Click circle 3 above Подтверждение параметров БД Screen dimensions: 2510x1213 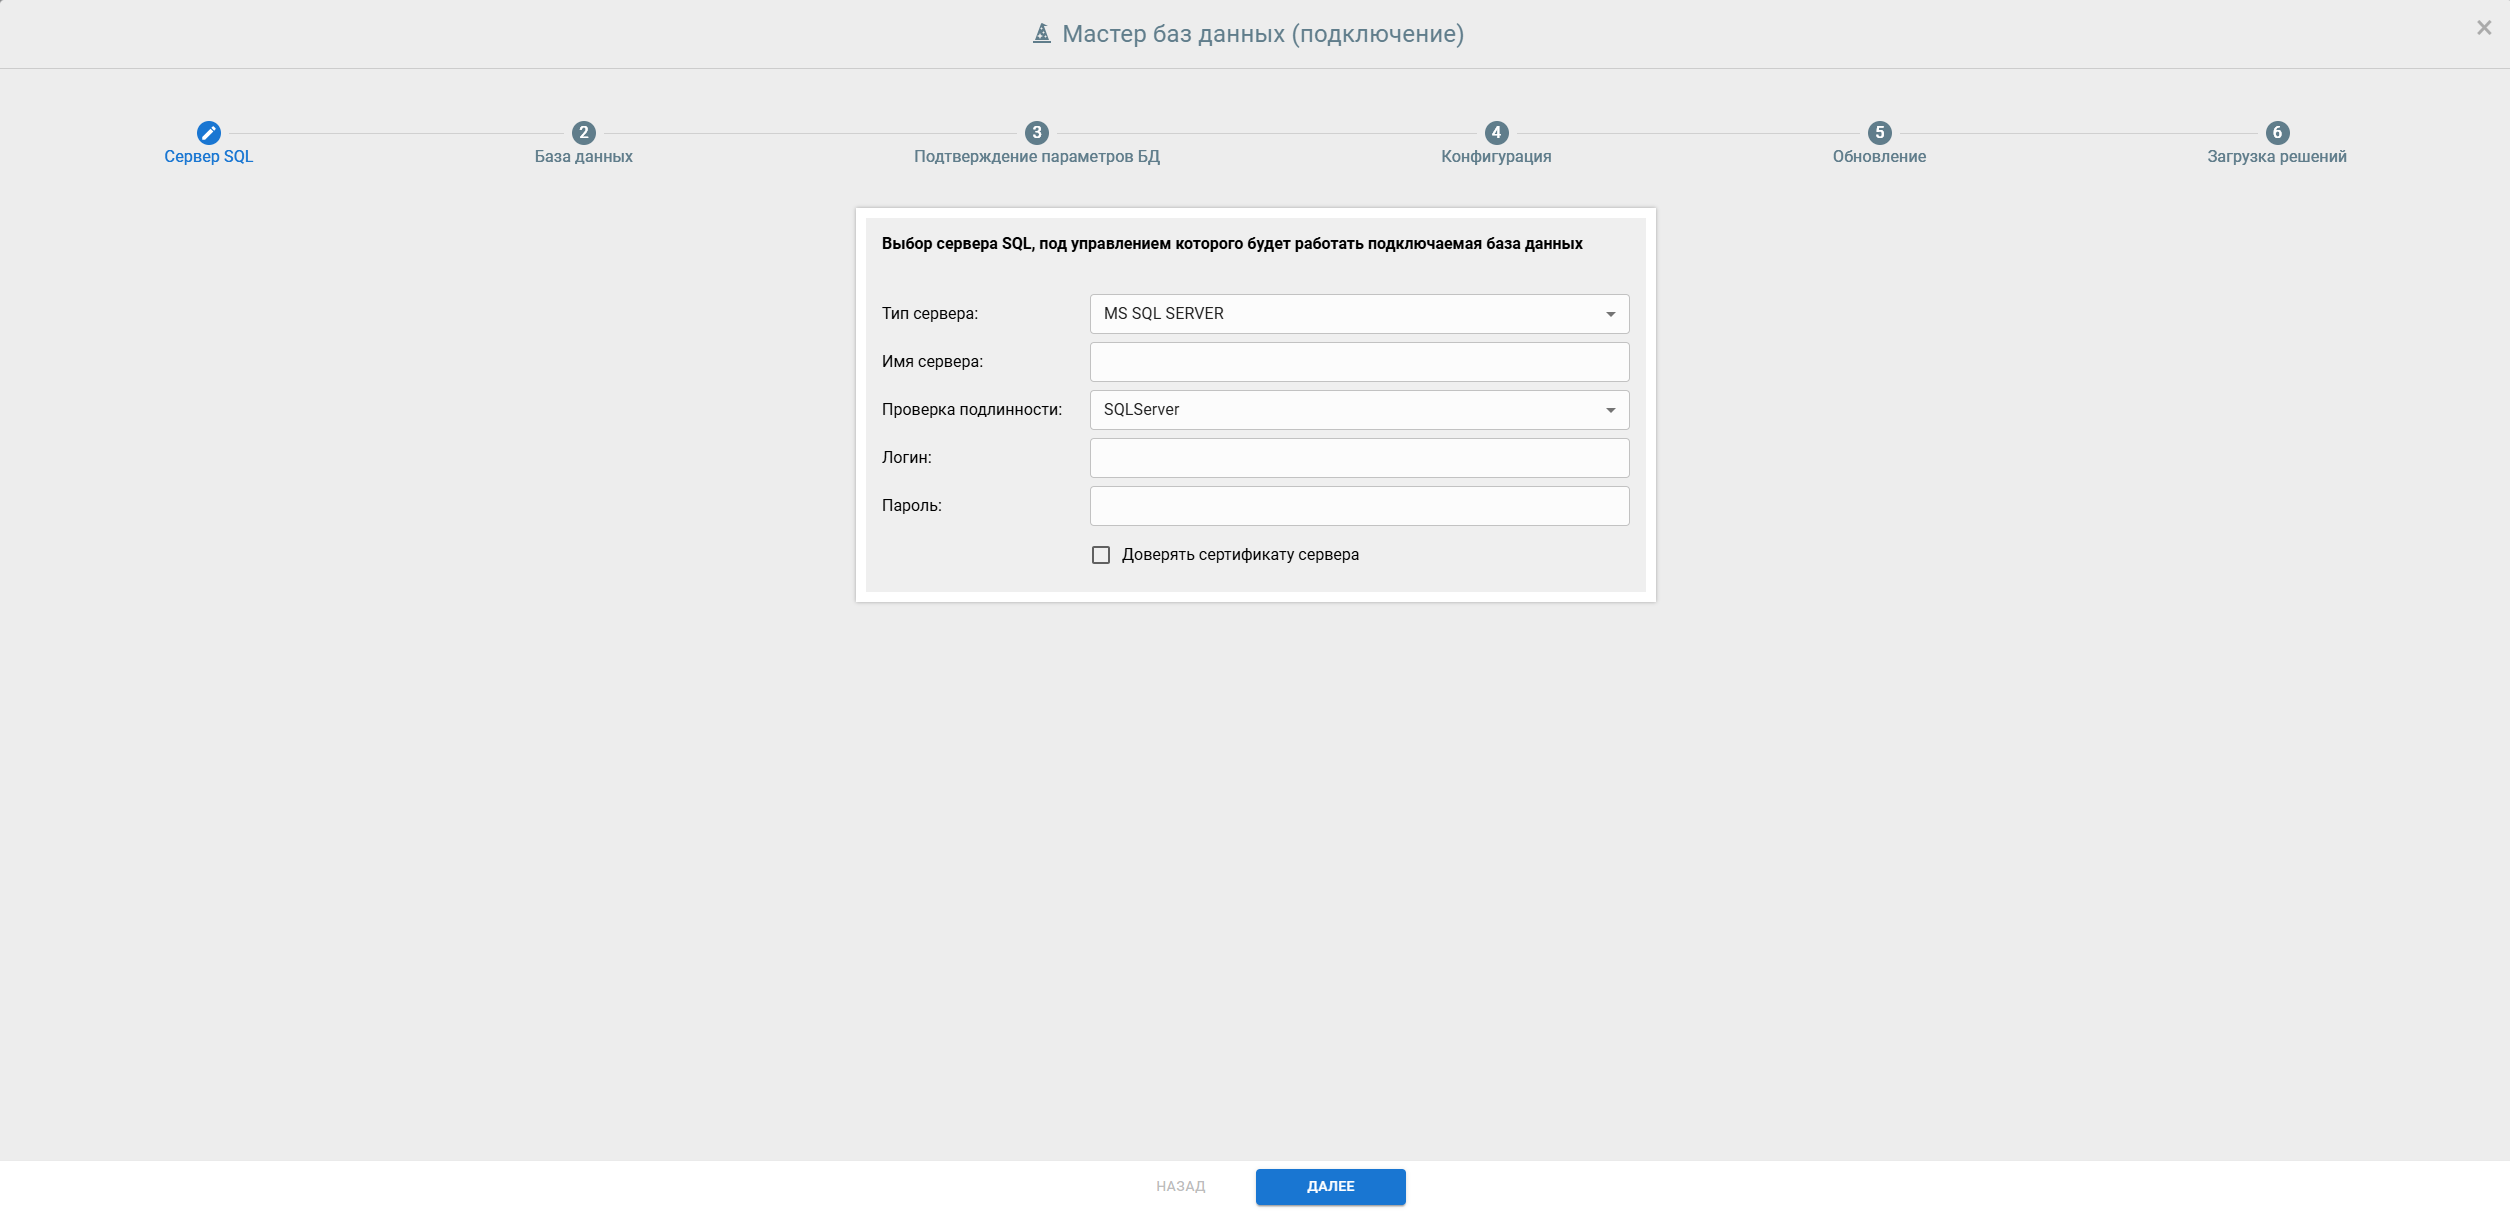point(1036,131)
